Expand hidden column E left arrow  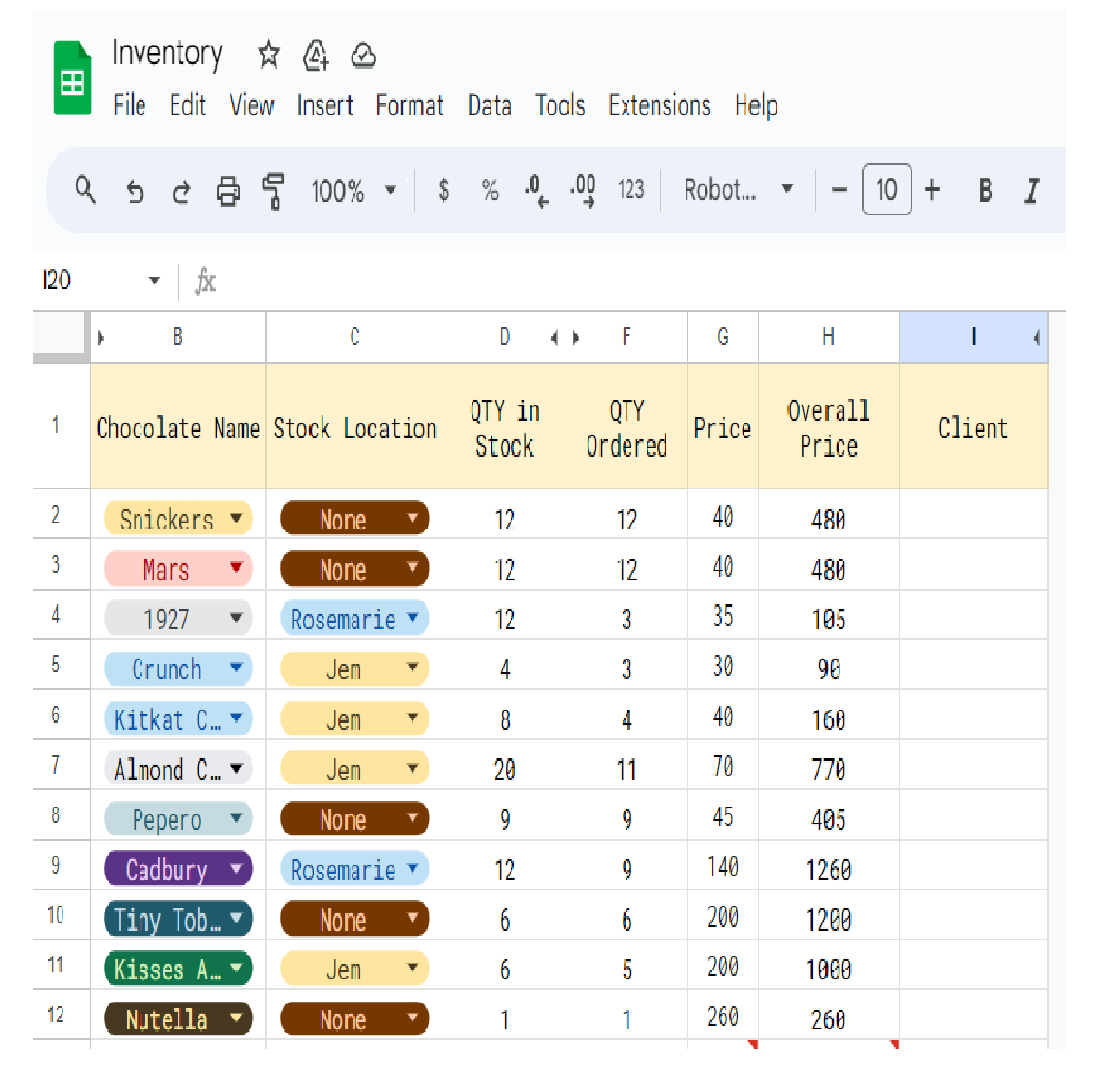pyautogui.click(x=554, y=338)
